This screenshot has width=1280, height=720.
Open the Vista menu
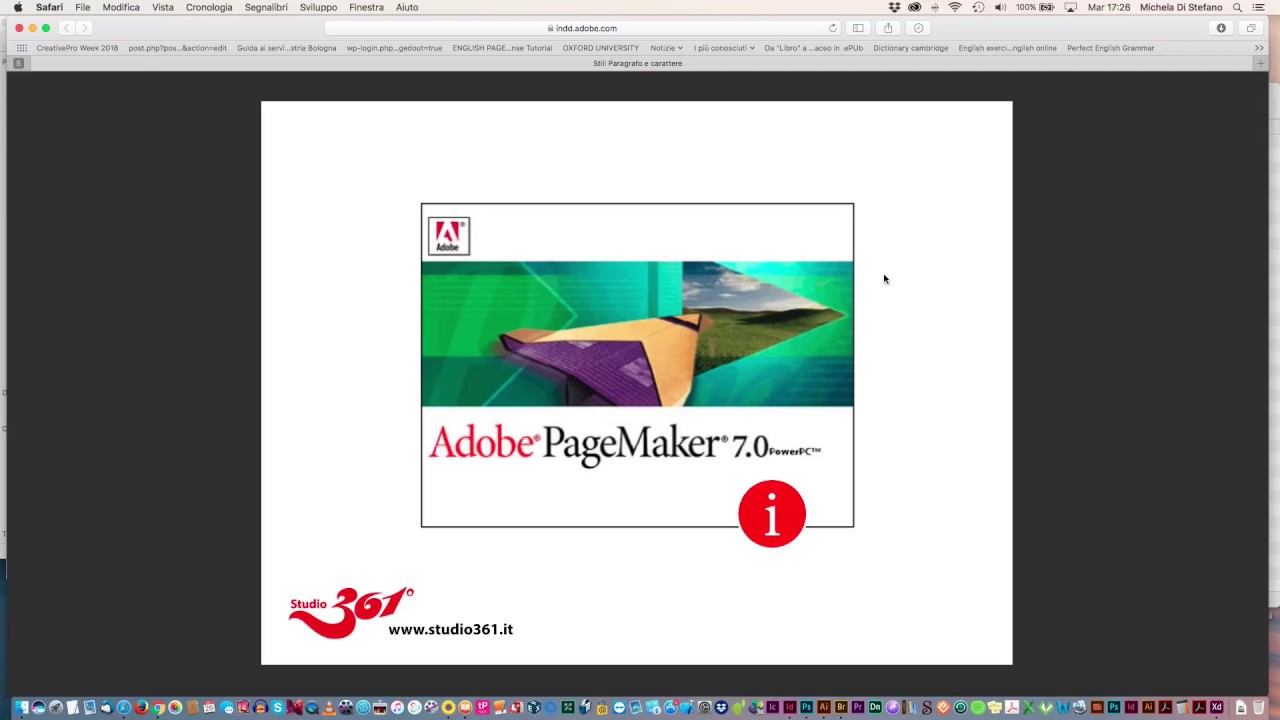tap(162, 7)
